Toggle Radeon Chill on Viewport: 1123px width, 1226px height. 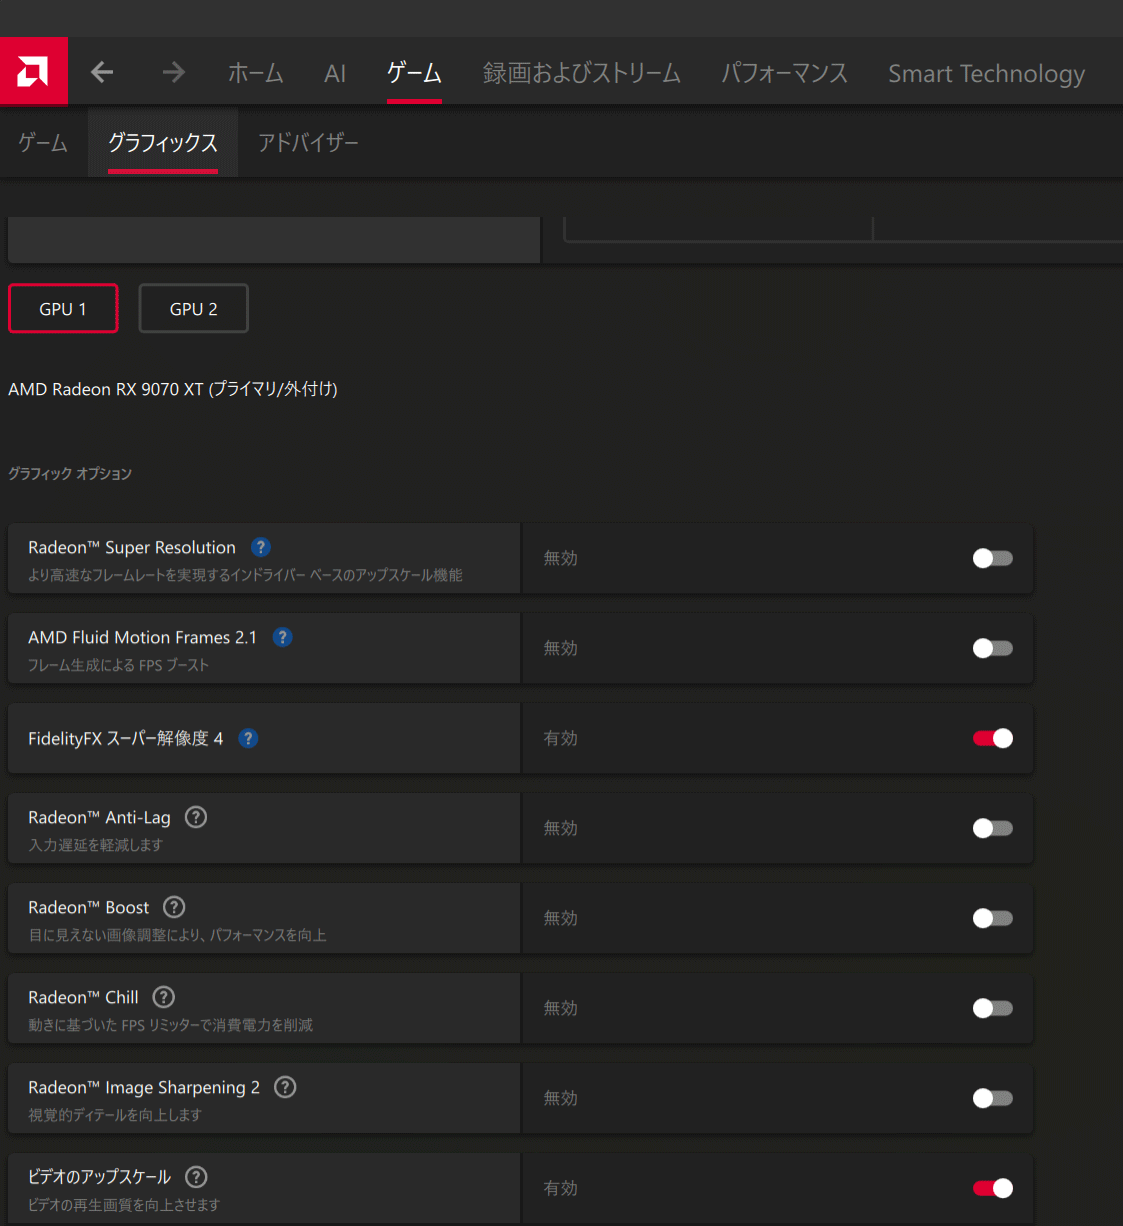pyautogui.click(x=992, y=1008)
